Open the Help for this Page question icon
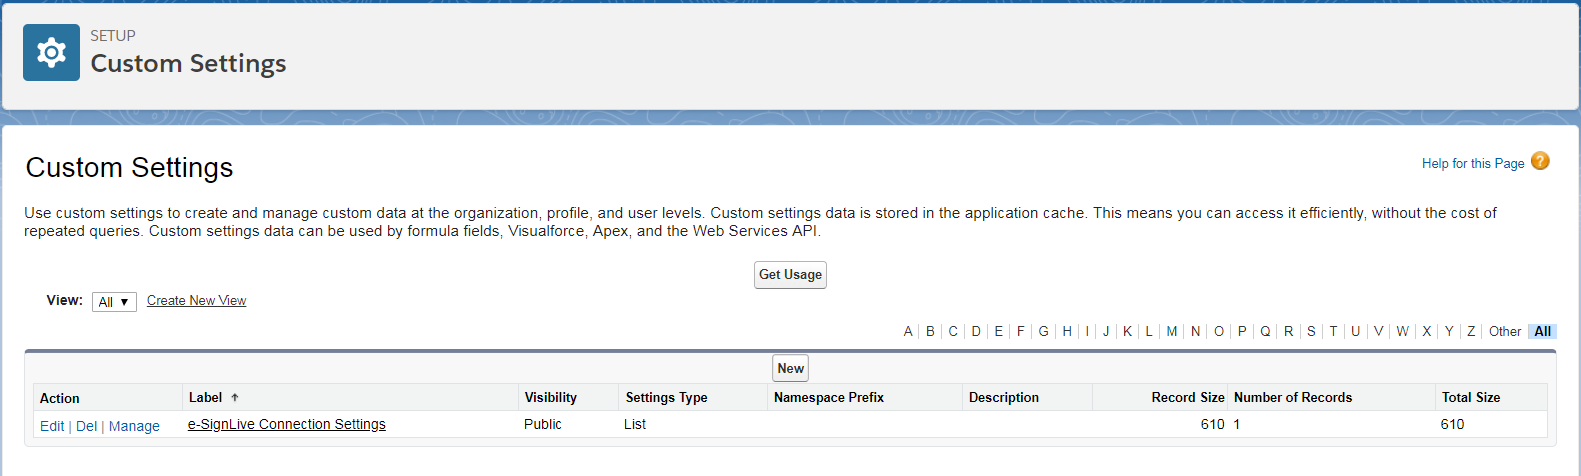Image resolution: width=1581 pixels, height=476 pixels. coord(1540,161)
